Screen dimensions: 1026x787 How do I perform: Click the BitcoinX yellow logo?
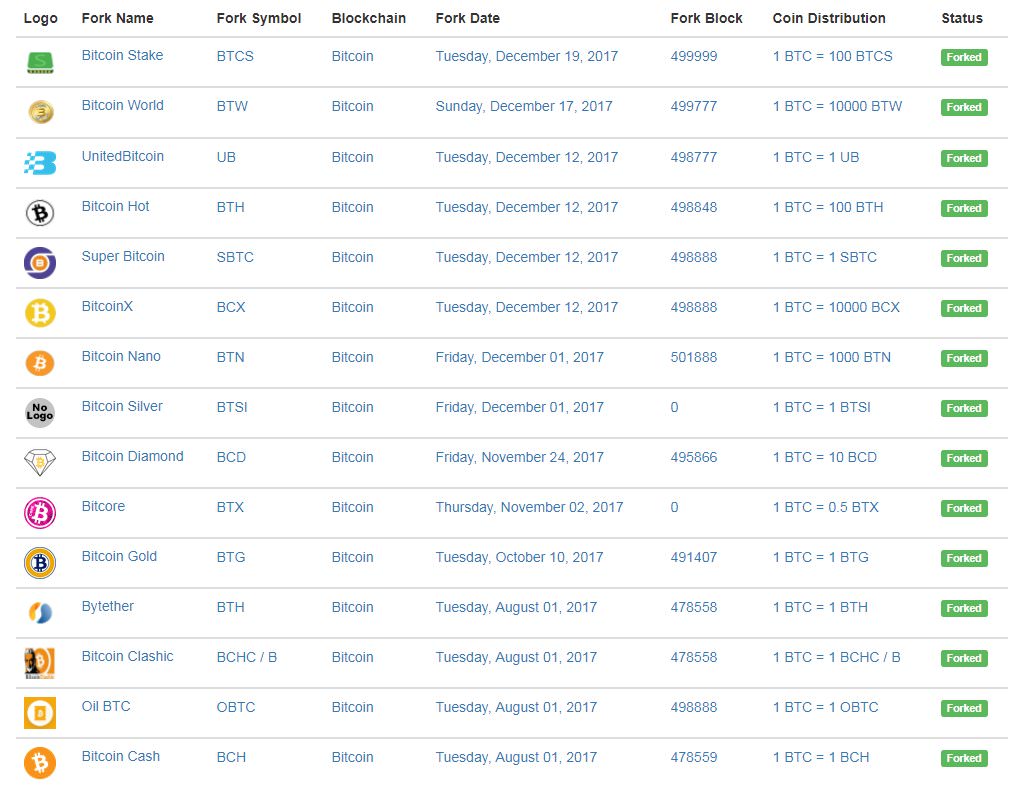pos(40,313)
